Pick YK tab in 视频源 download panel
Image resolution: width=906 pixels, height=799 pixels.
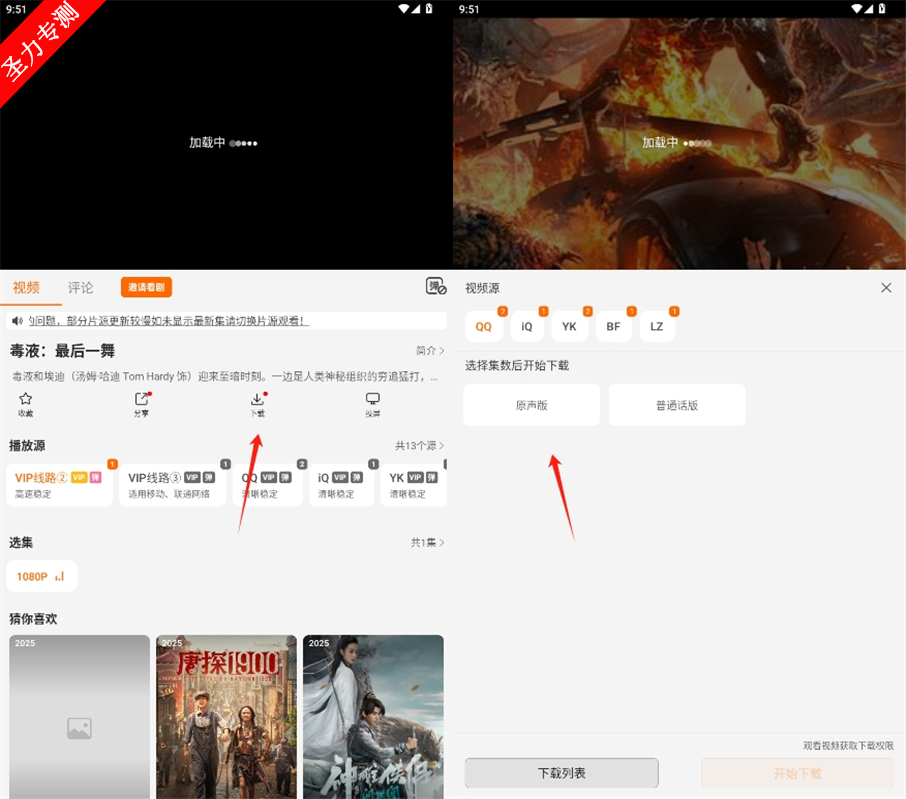(x=569, y=326)
